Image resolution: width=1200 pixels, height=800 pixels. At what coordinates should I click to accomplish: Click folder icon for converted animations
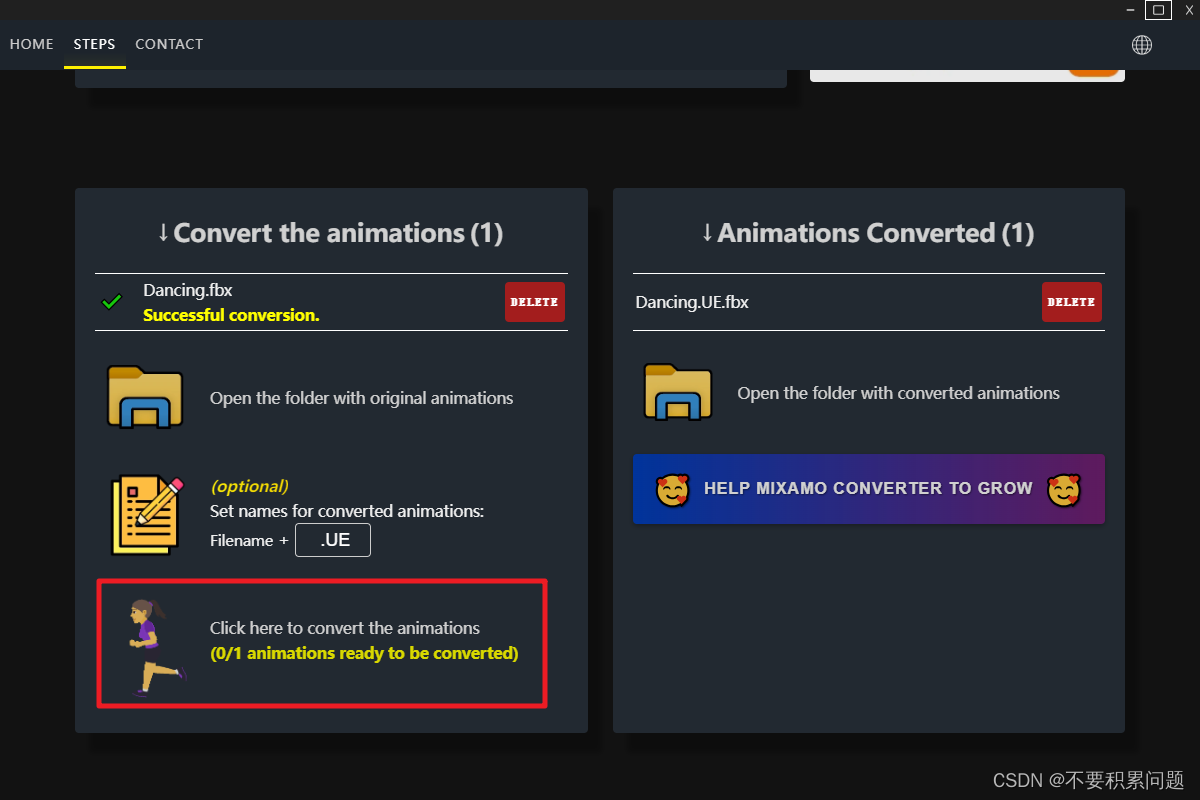coord(678,392)
